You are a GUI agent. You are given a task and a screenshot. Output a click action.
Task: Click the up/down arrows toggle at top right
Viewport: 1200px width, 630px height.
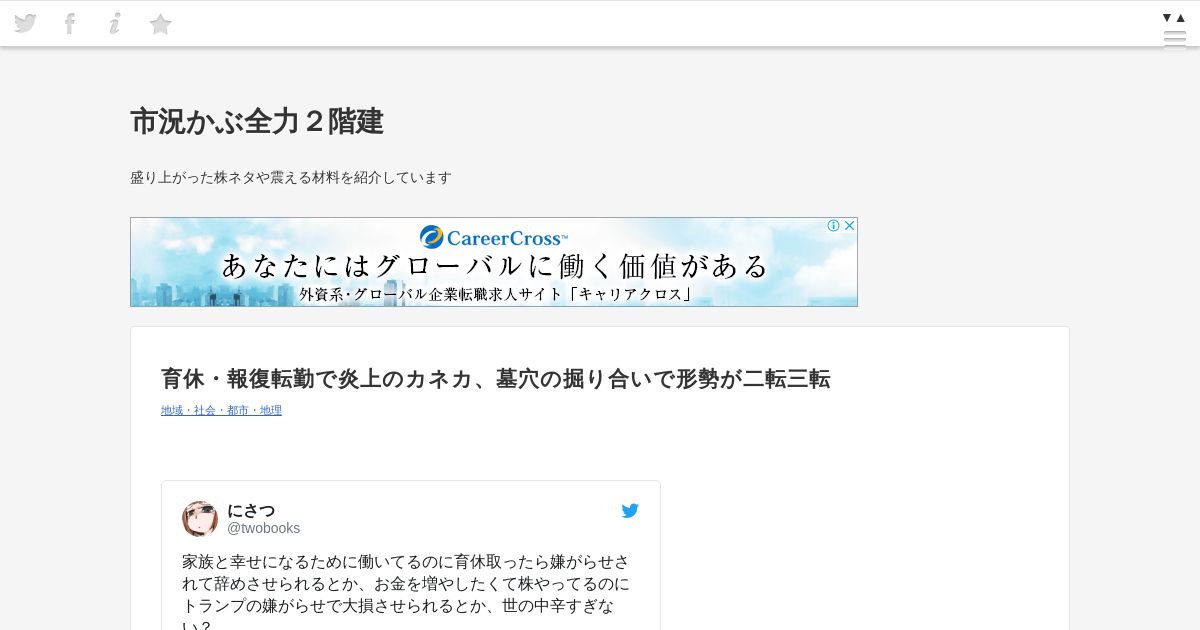point(1174,17)
